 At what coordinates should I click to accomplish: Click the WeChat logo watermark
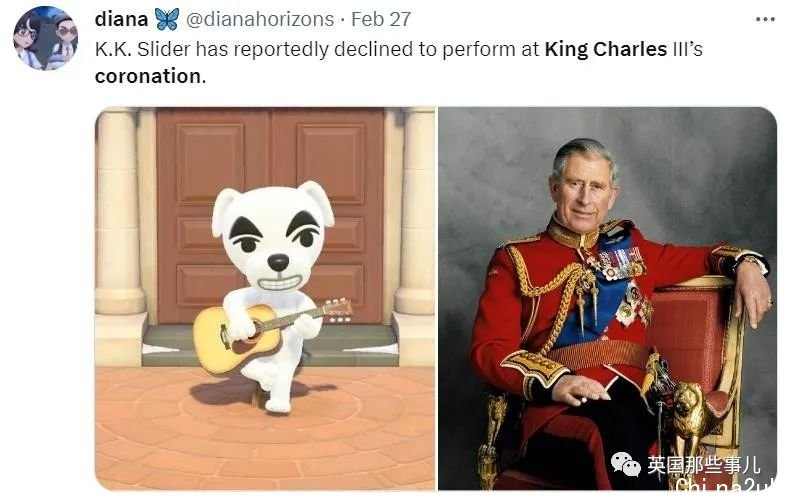click(x=626, y=464)
